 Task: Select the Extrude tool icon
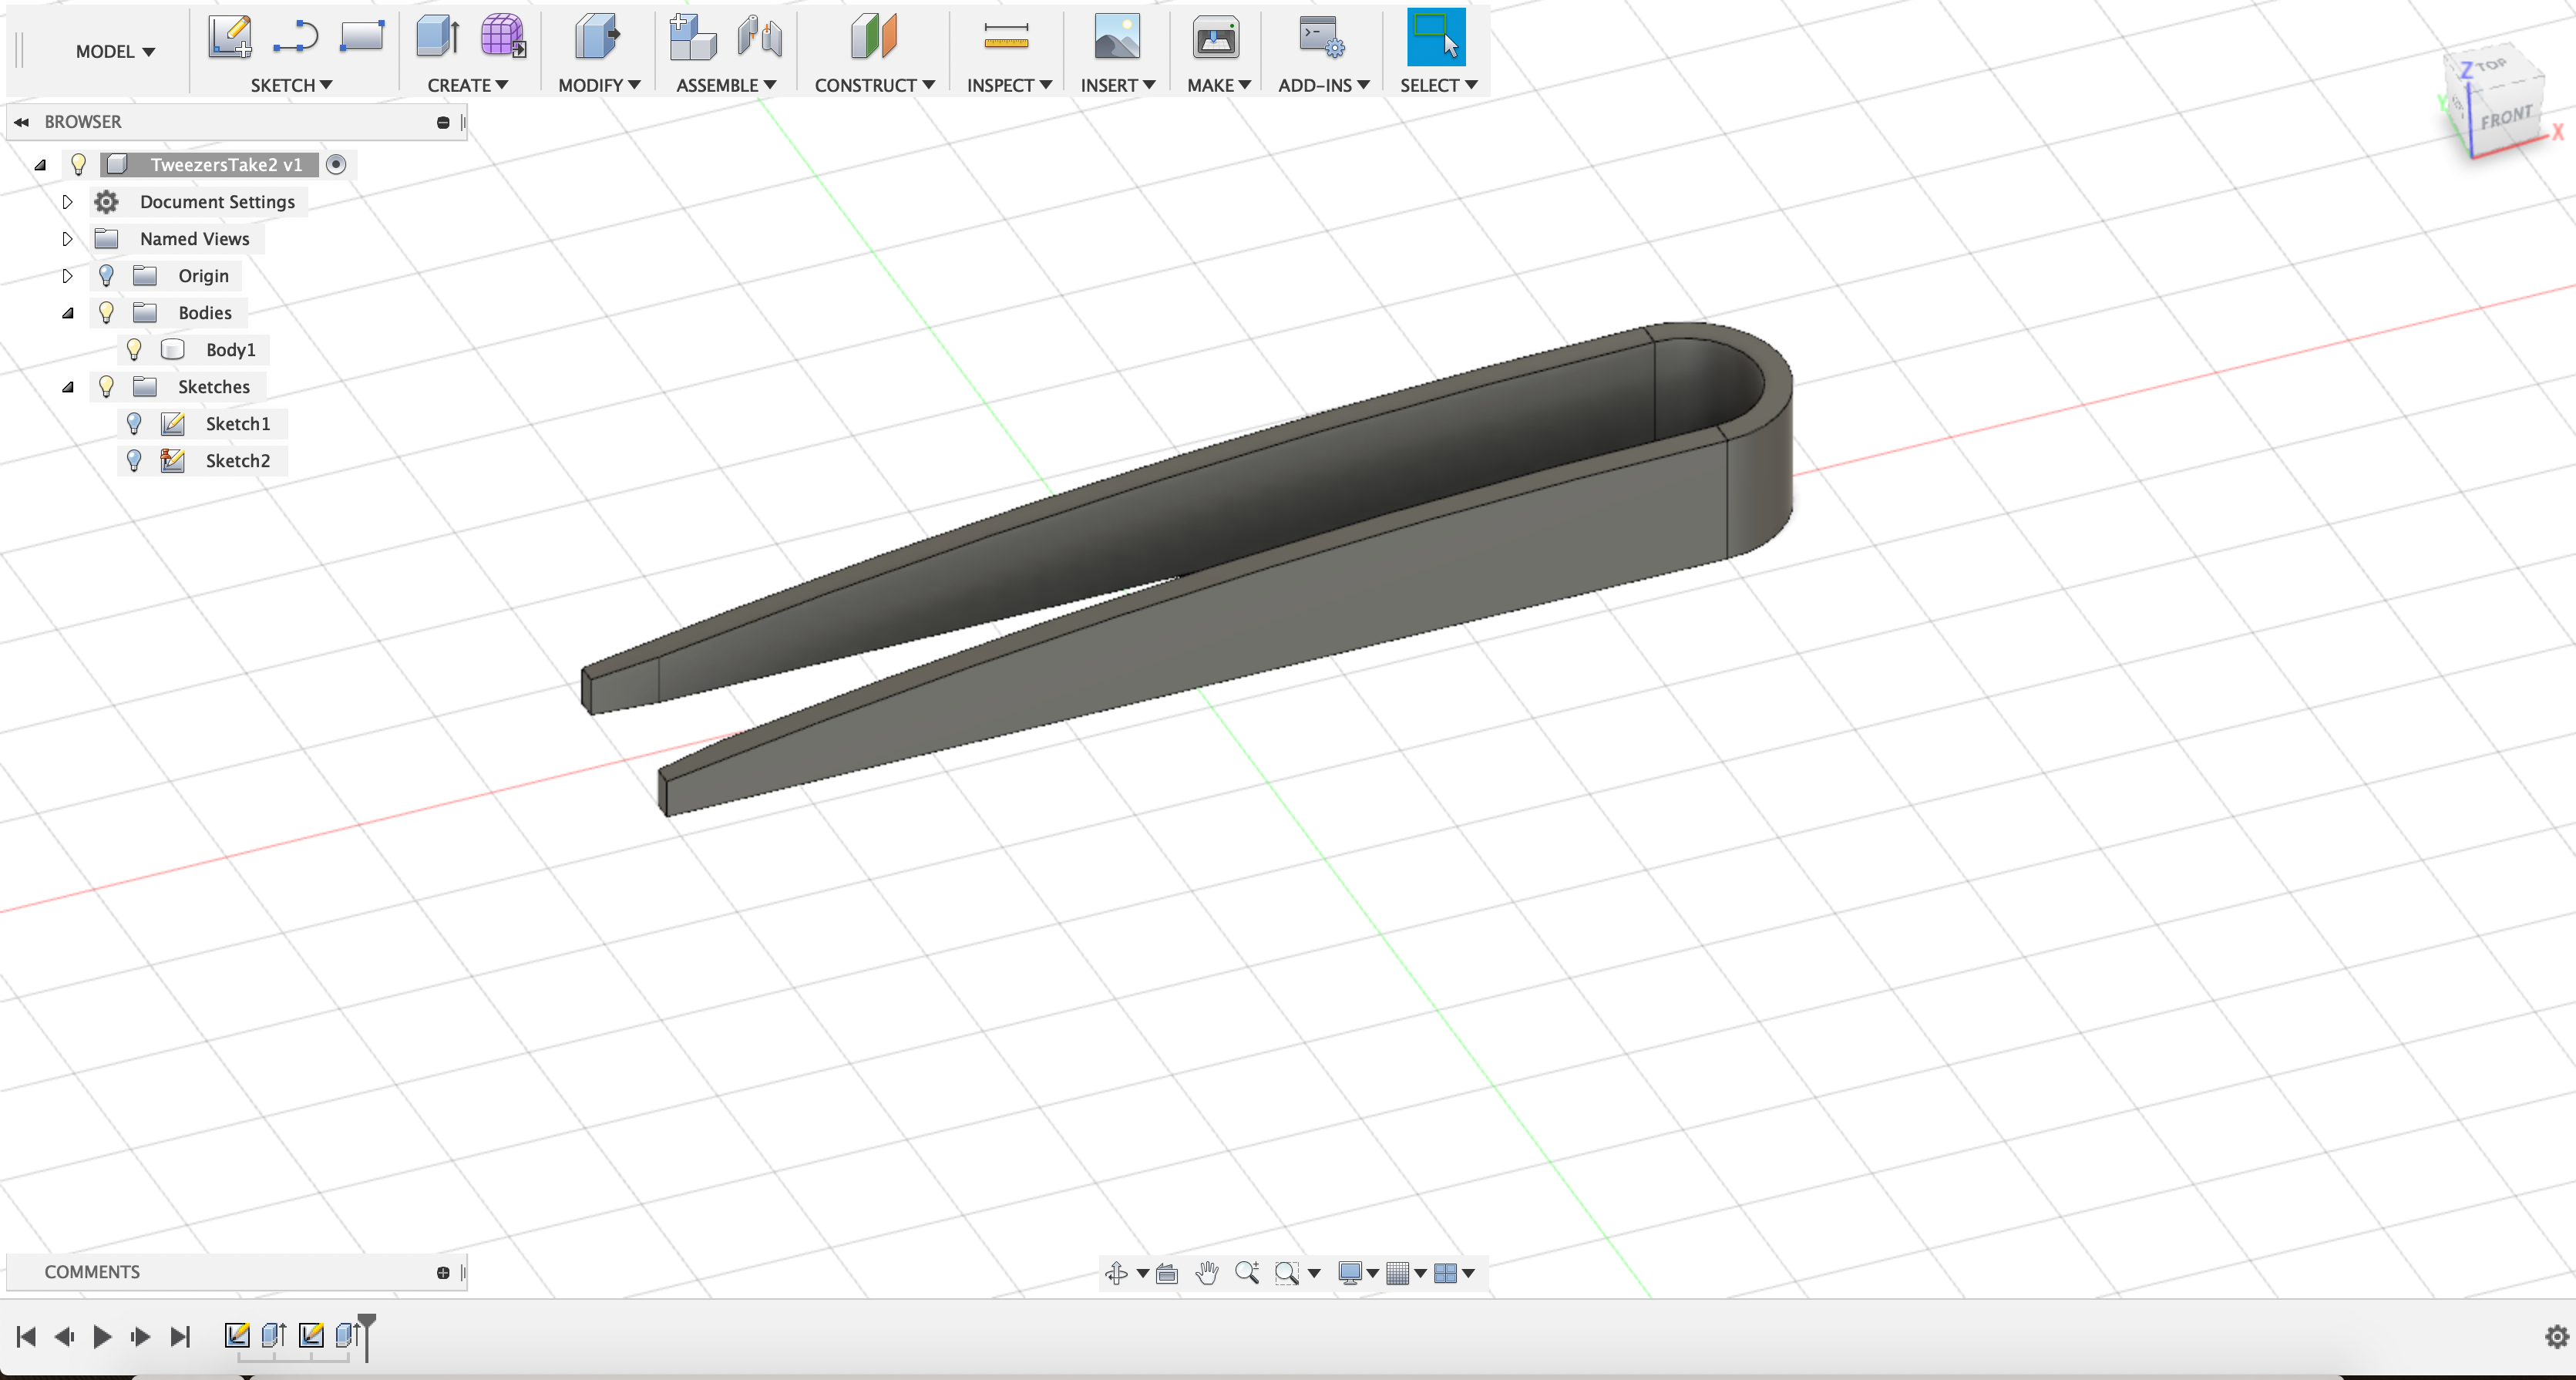tap(437, 37)
